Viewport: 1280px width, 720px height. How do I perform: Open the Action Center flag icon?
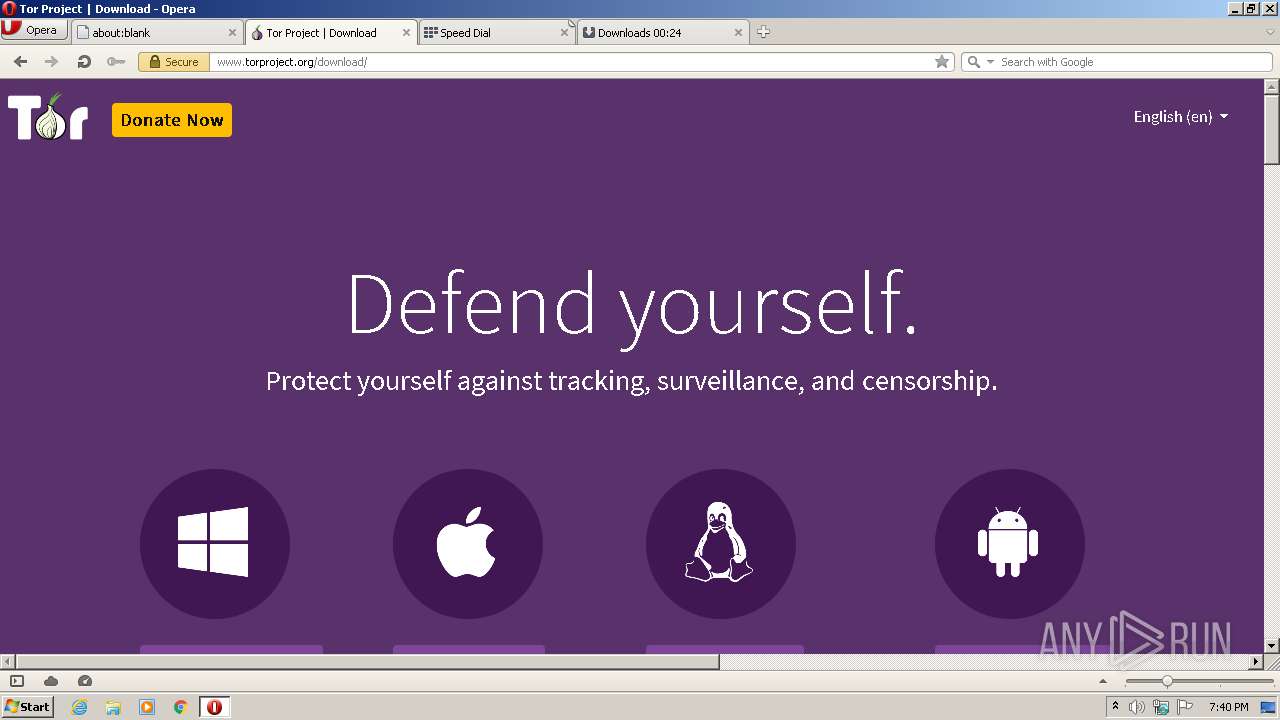(1185, 707)
